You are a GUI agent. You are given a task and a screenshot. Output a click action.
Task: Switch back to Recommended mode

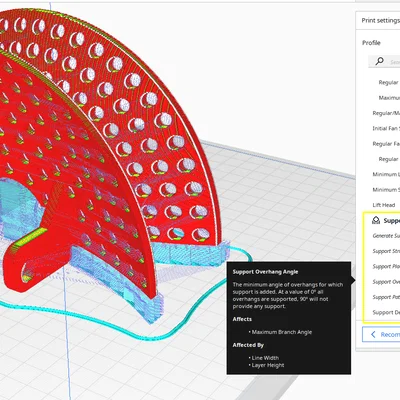[x=381, y=334]
